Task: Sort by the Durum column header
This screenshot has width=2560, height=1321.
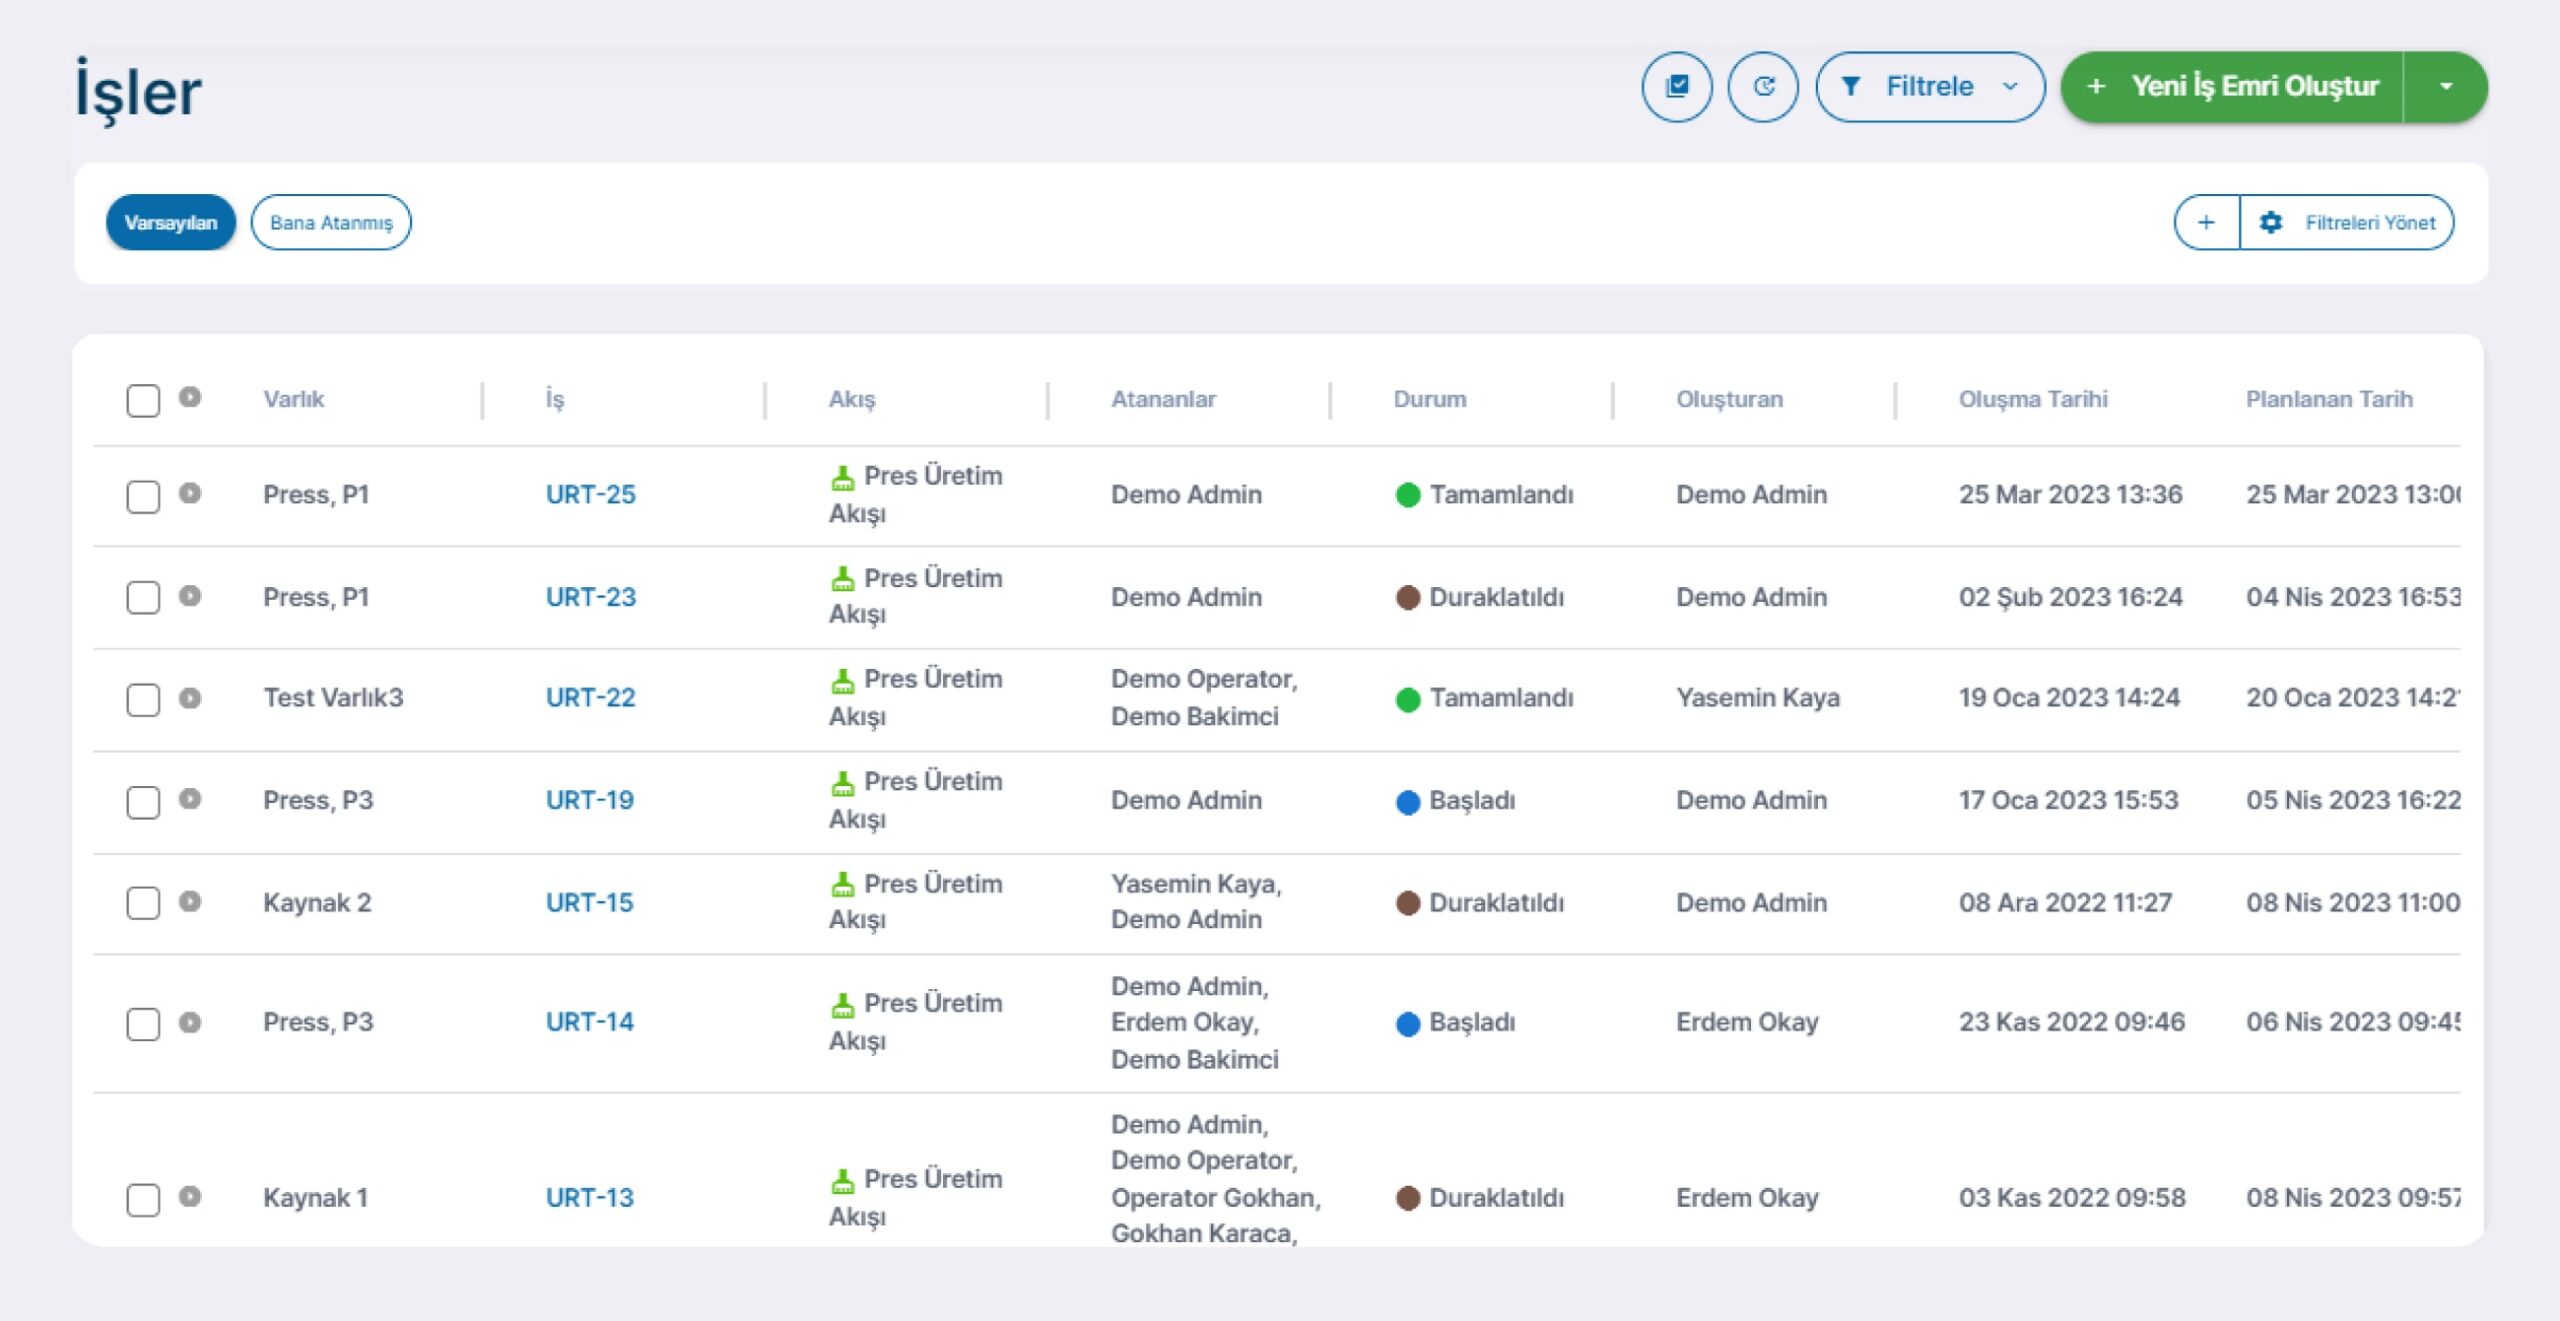Action: 1430,399
